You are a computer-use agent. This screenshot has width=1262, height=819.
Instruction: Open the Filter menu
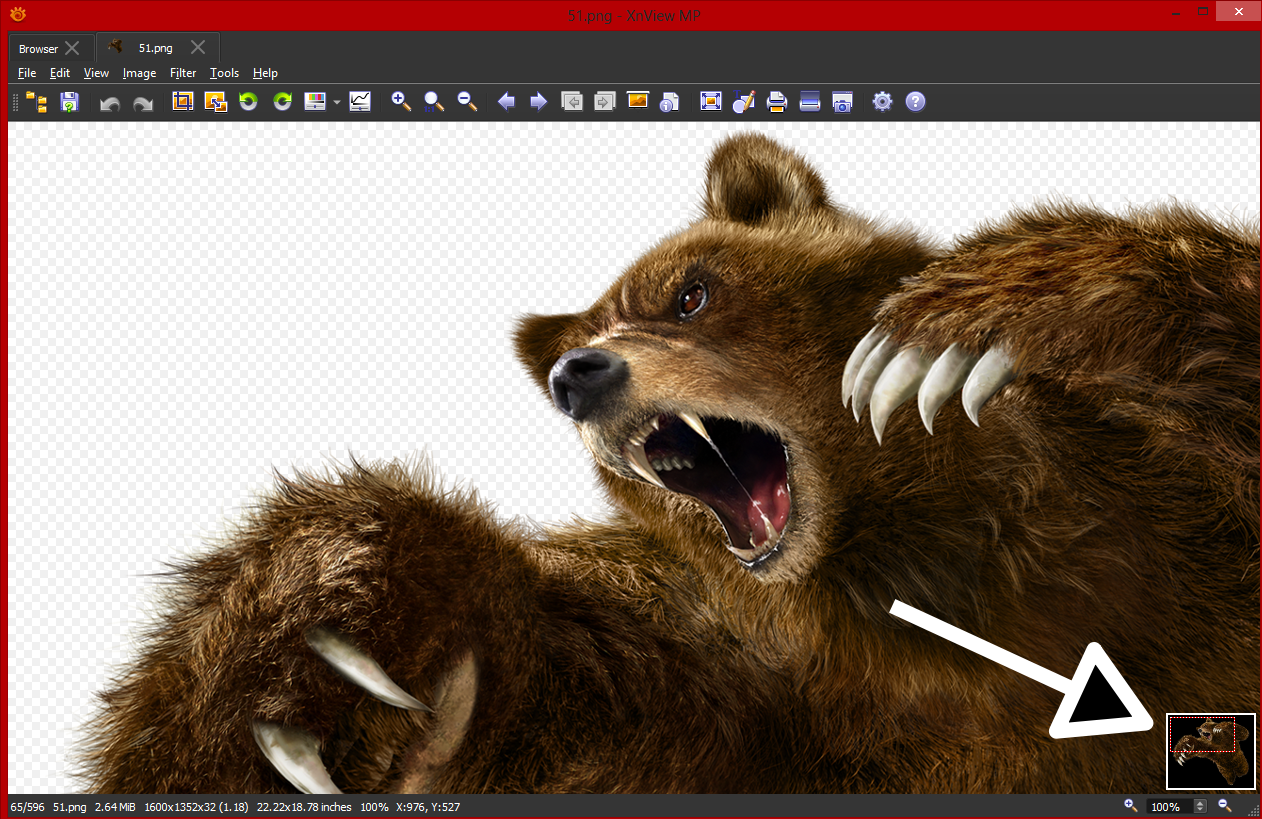[x=183, y=73]
